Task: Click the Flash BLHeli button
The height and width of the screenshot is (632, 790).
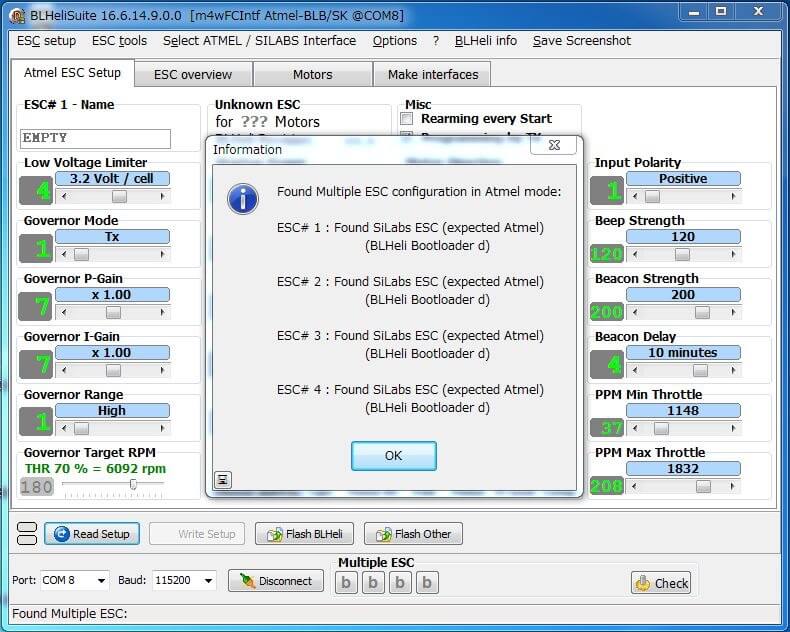Action: (304, 534)
